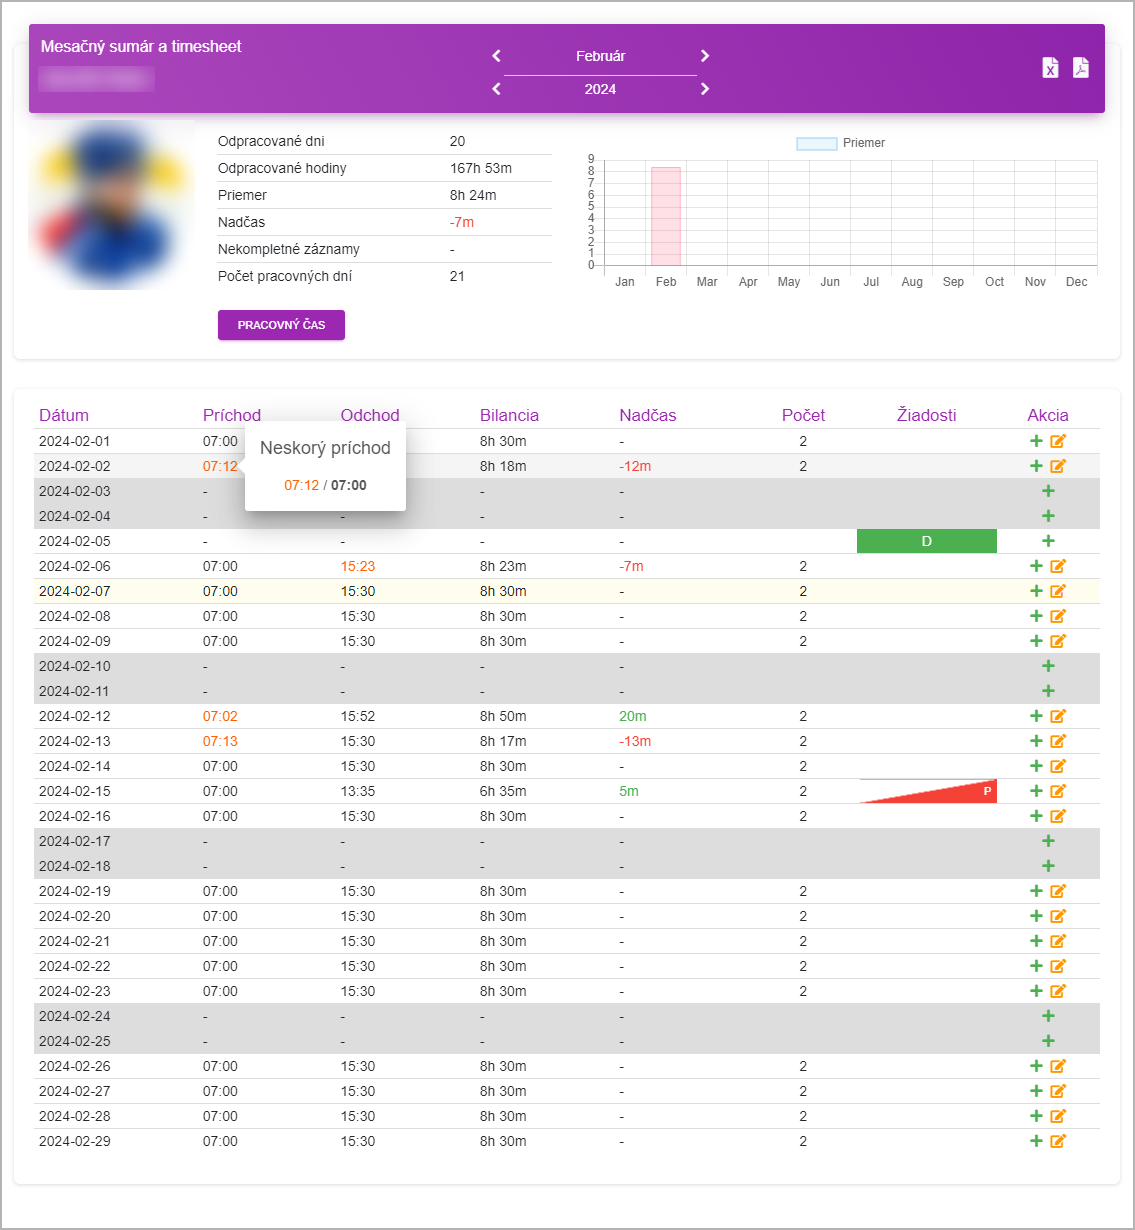Open green D request on 2024-02-05
Viewport: 1135px width, 1230px height.
point(927,541)
